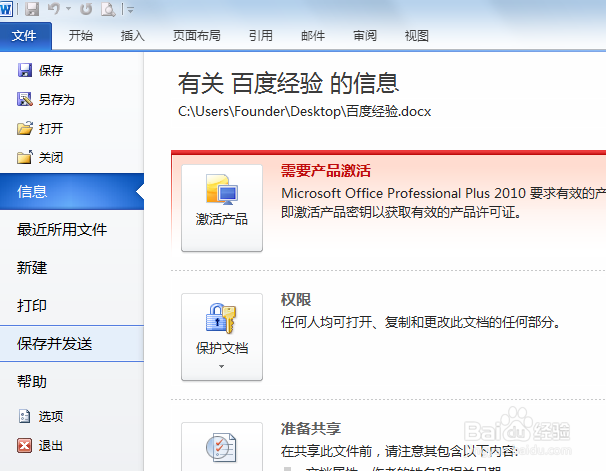Image resolution: width=606 pixels, height=471 pixels.
Task: Click the document path C:\Users\Founder\Desktop\百度经验.docx
Action: (x=304, y=111)
